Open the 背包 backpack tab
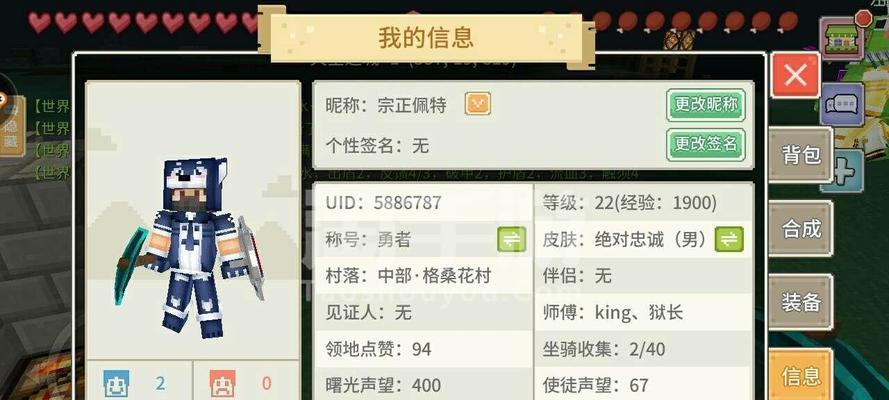 tap(801, 155)
